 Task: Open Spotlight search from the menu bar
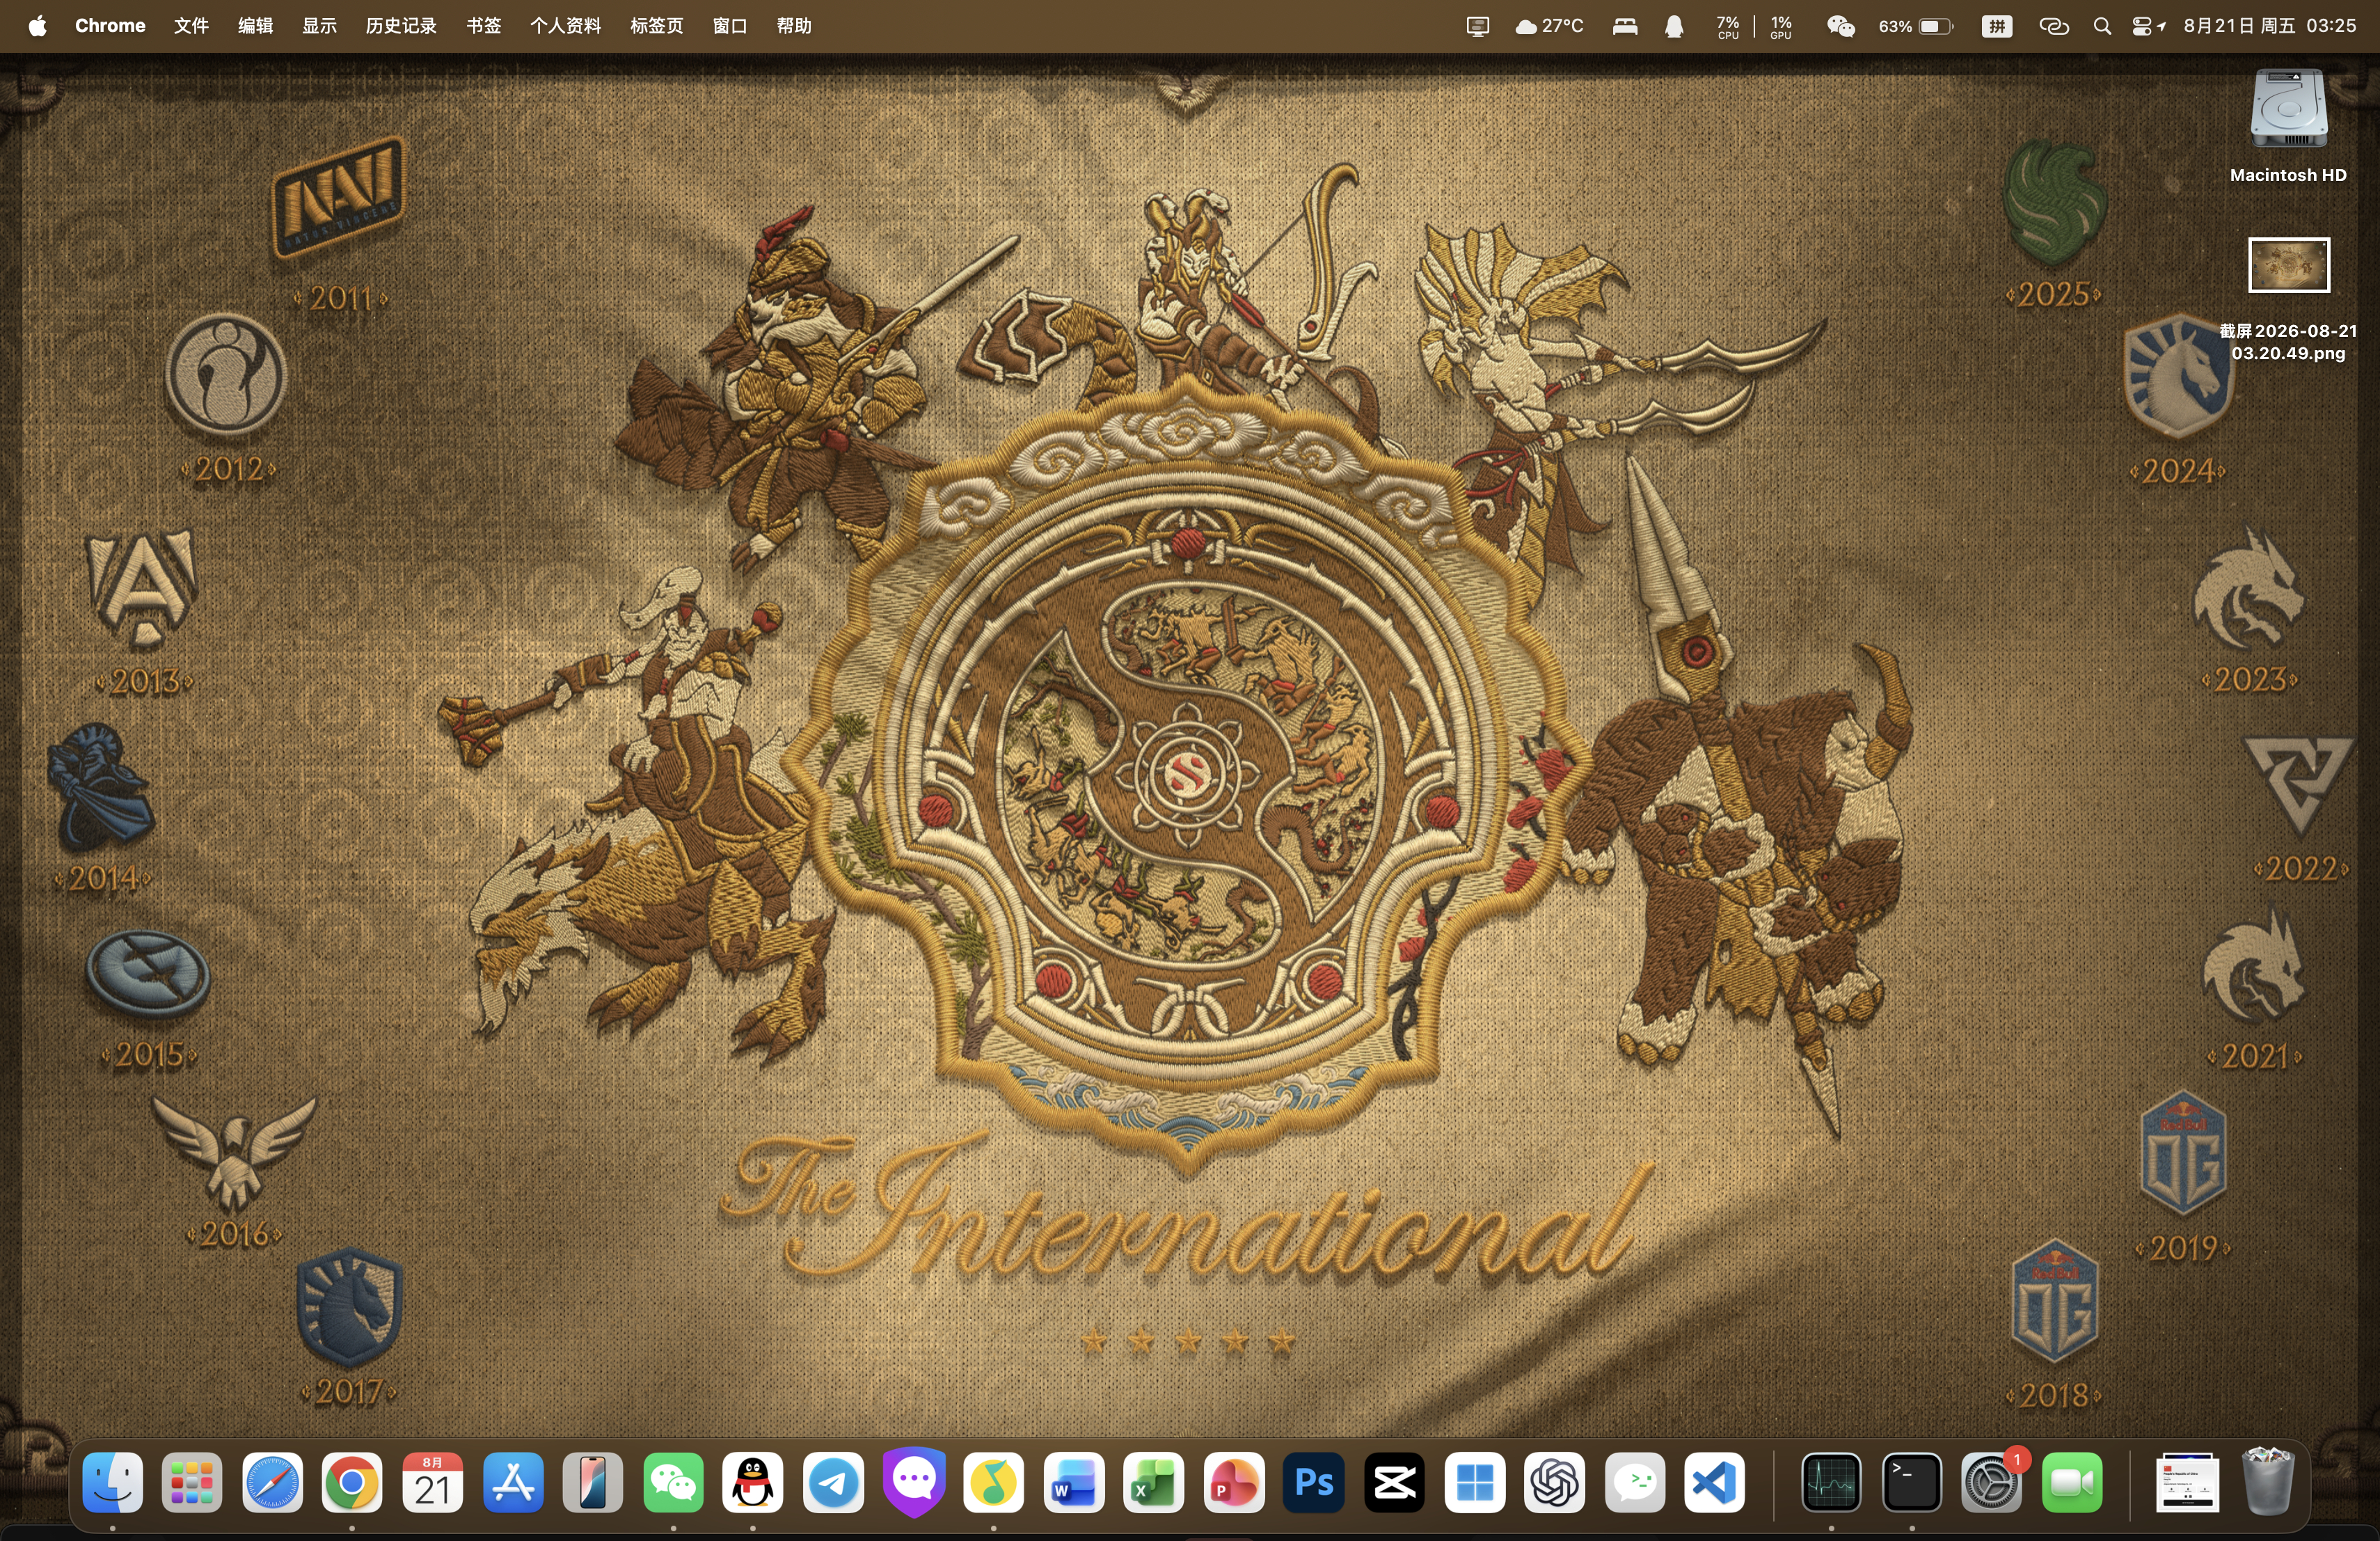2102,26
